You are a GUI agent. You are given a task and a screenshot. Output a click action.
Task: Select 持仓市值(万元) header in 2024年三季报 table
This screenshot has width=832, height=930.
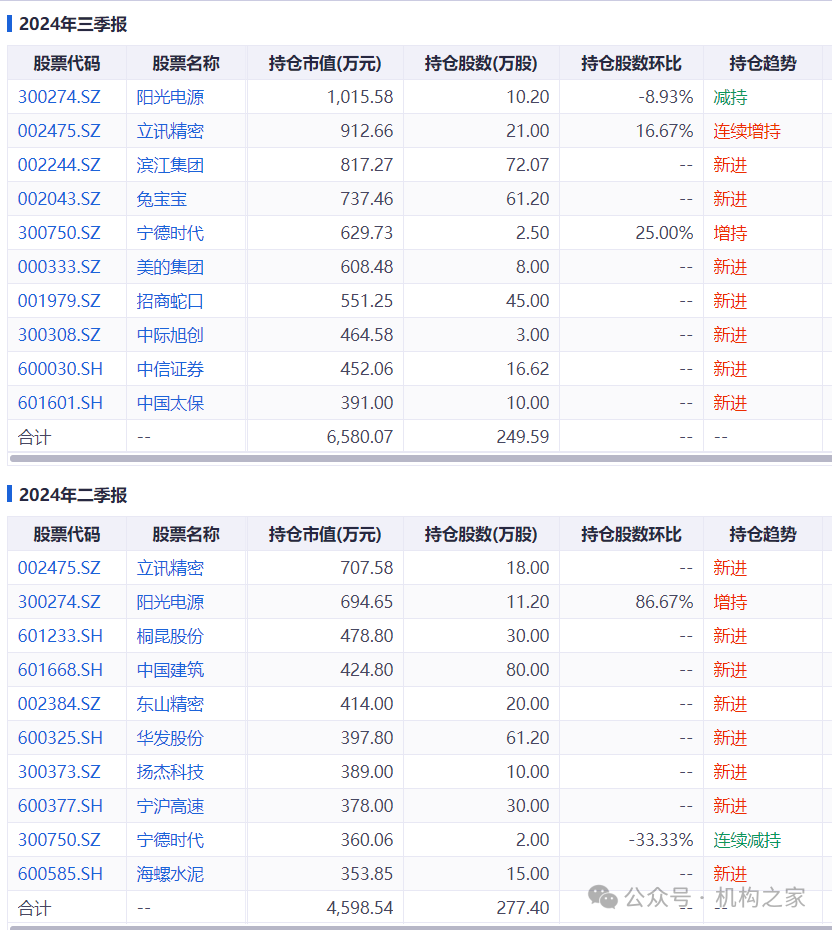(325, 63)
